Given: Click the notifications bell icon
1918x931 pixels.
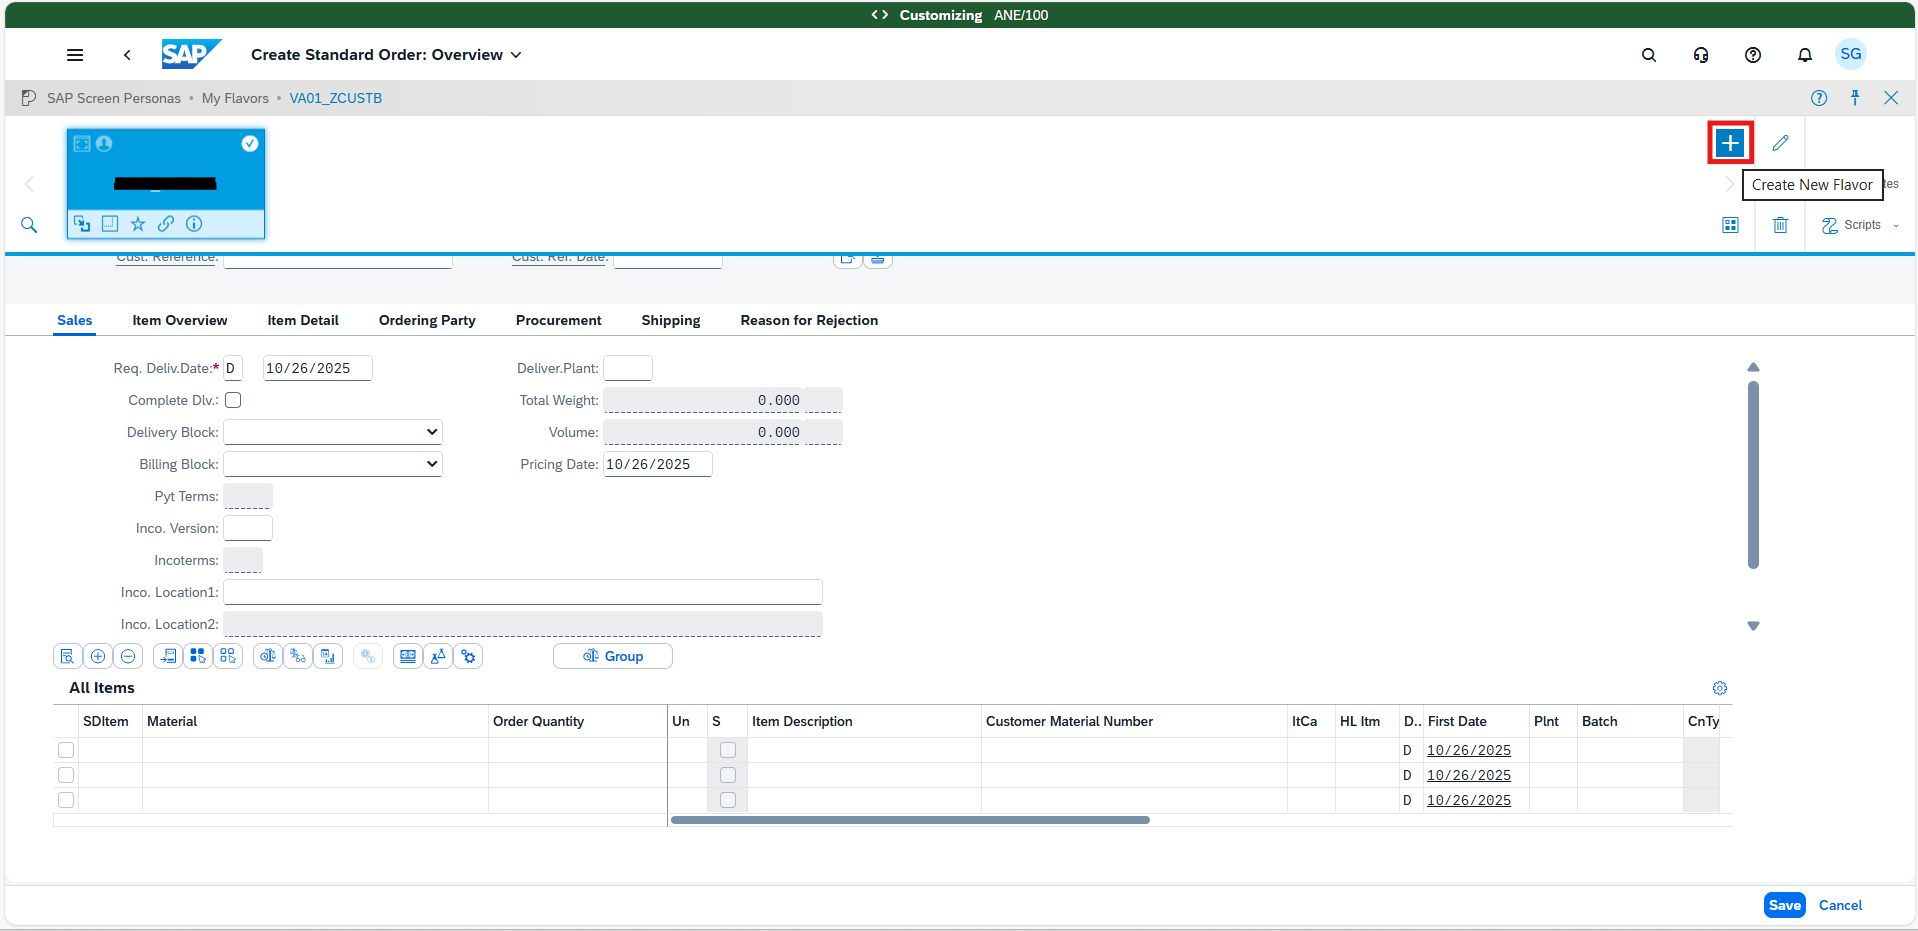Looking at the screenshot, I should click(1804, 55).
